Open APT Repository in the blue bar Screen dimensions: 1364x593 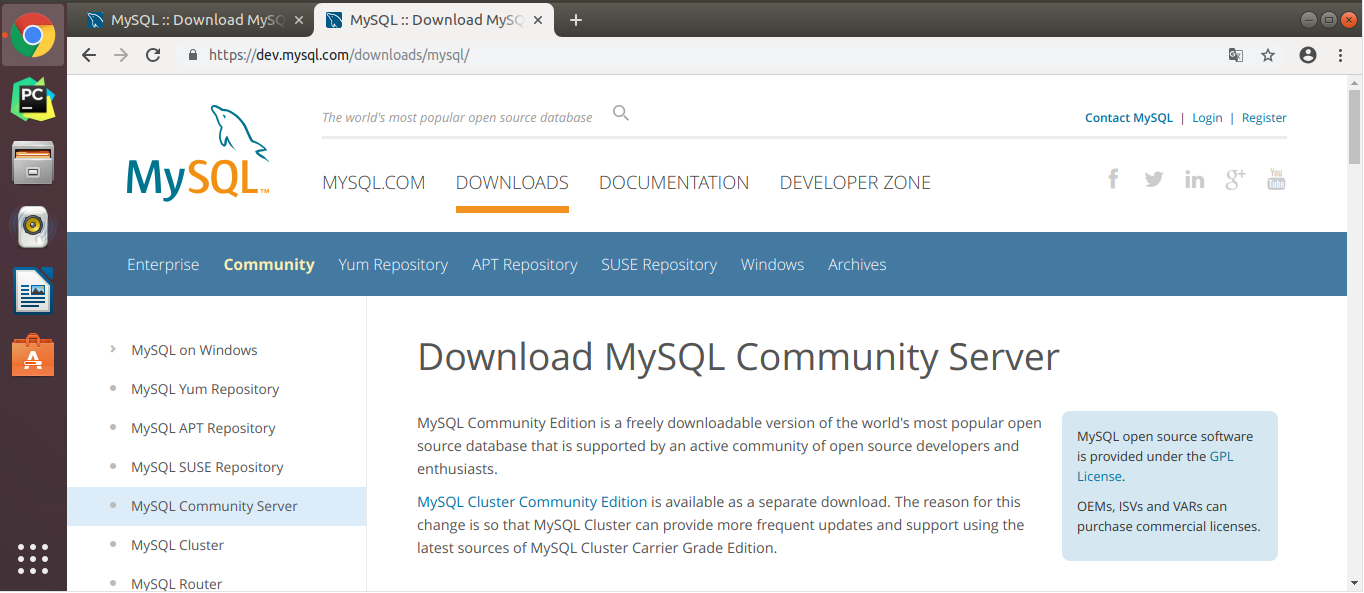coord(525,265)
